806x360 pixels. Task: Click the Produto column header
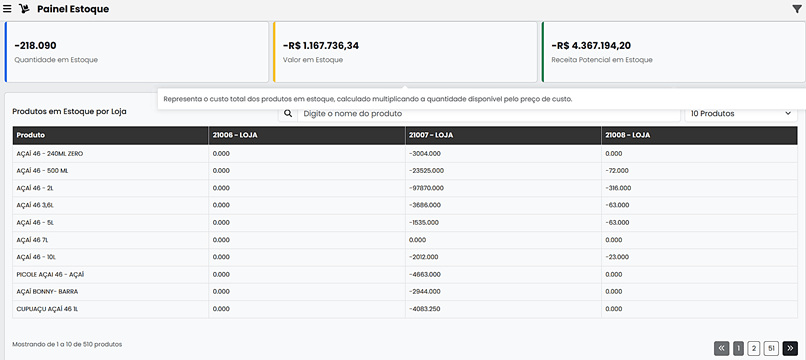click(111, 135)
